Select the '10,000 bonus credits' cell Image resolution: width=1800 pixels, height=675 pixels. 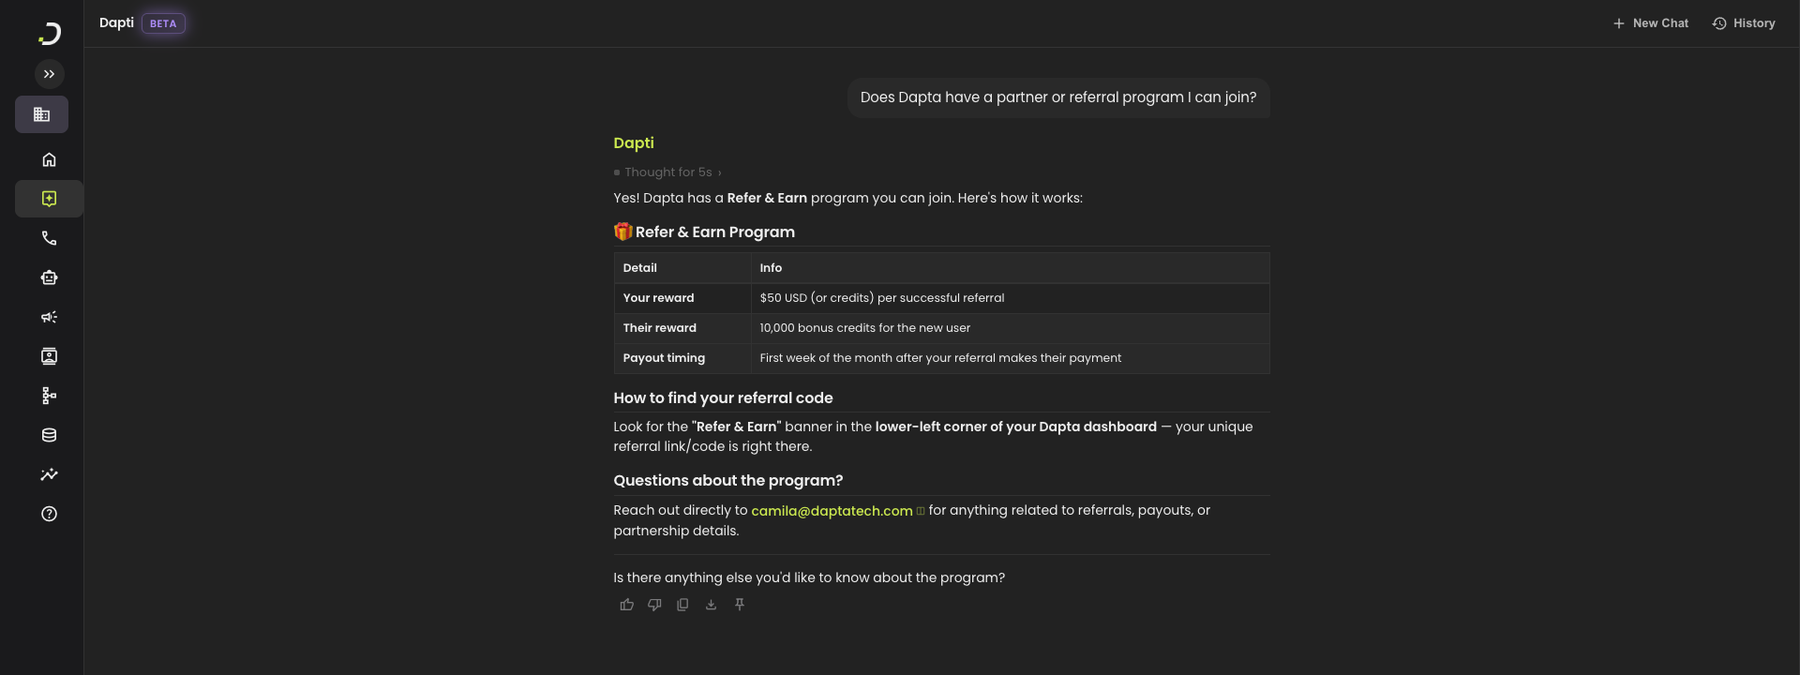tap(1010, 328)
